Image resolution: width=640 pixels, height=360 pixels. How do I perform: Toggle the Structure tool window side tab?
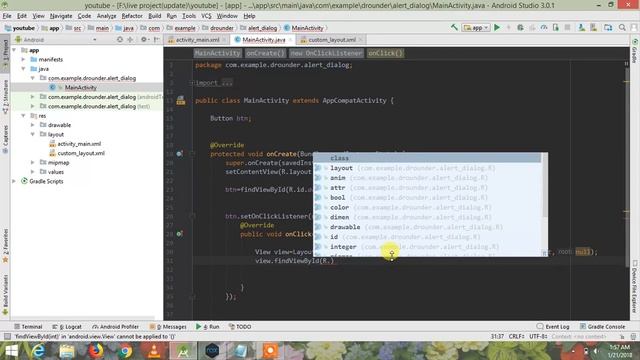(5, 97)
